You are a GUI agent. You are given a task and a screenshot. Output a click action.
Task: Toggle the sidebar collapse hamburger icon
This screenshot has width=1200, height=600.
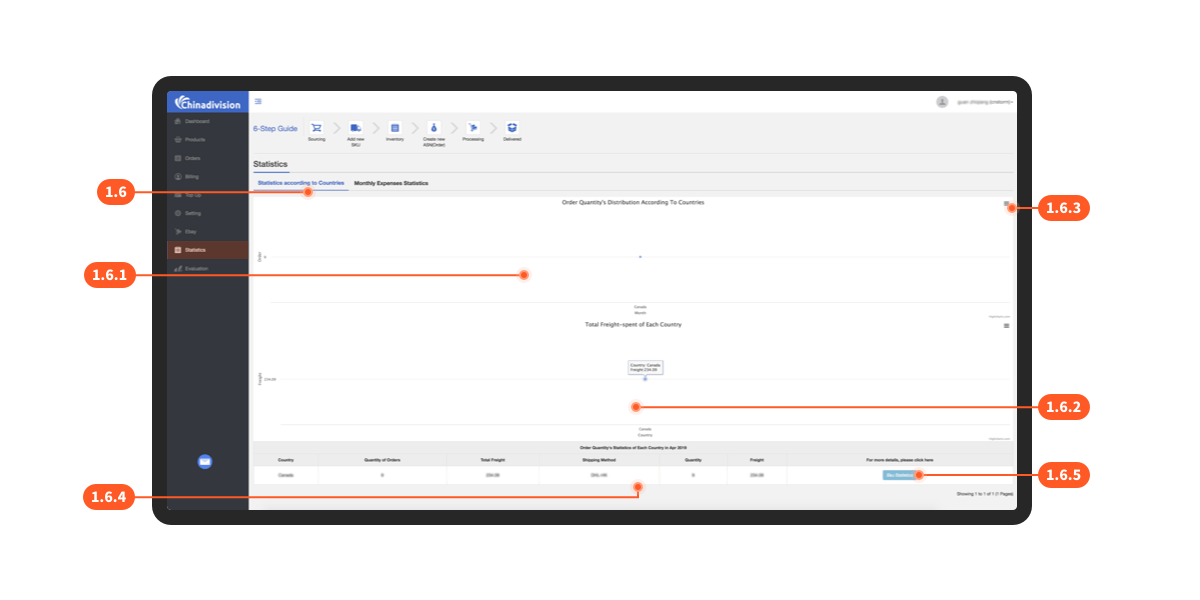point(258,101)
